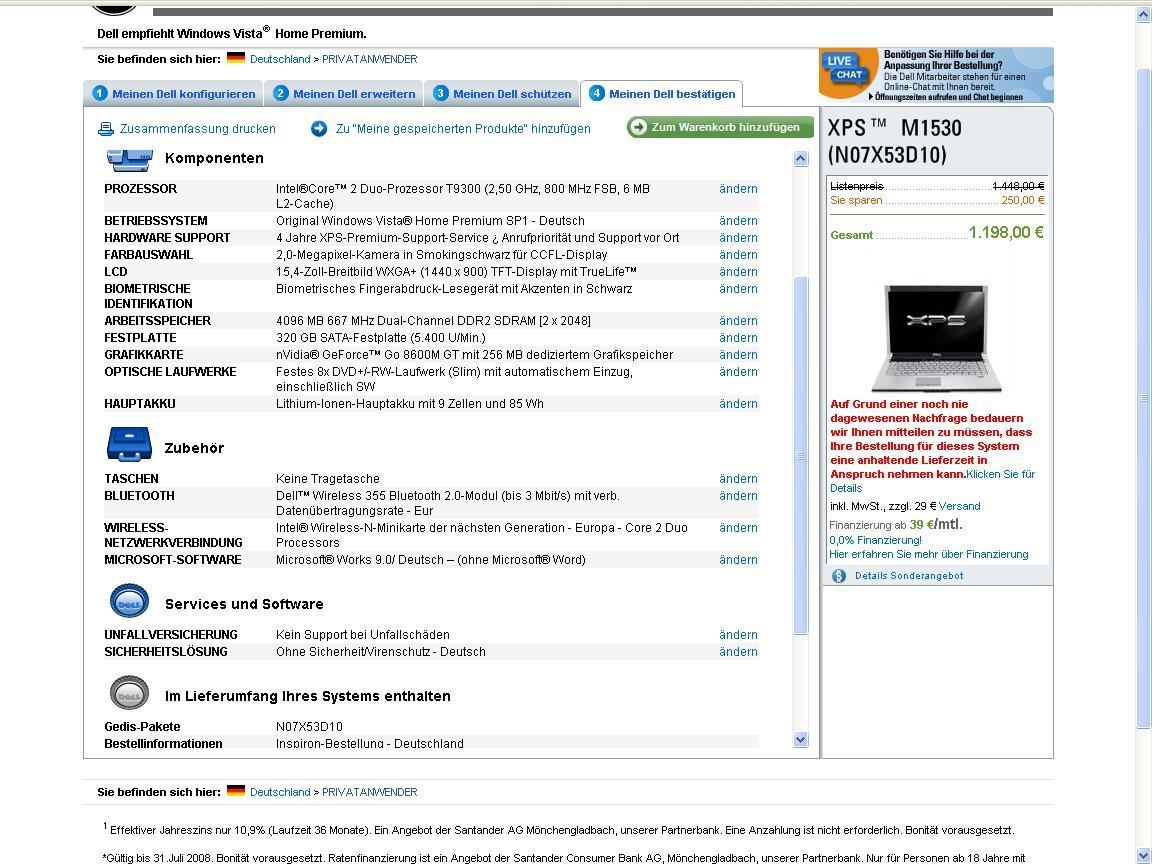Change BIOMETRISCHE IDENTIFIKATION via ändern
The width and height of the screenshot is (1152, 864).
click(738, 289)
